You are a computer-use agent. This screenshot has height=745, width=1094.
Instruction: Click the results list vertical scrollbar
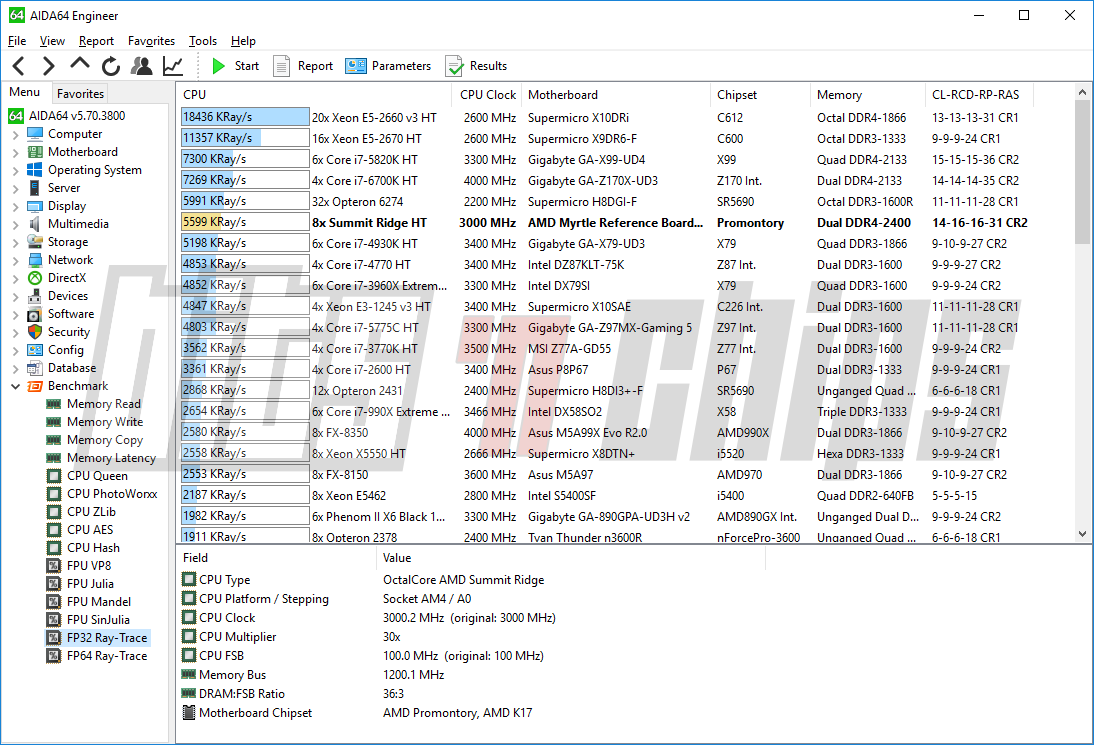(x=1082, y=300)
